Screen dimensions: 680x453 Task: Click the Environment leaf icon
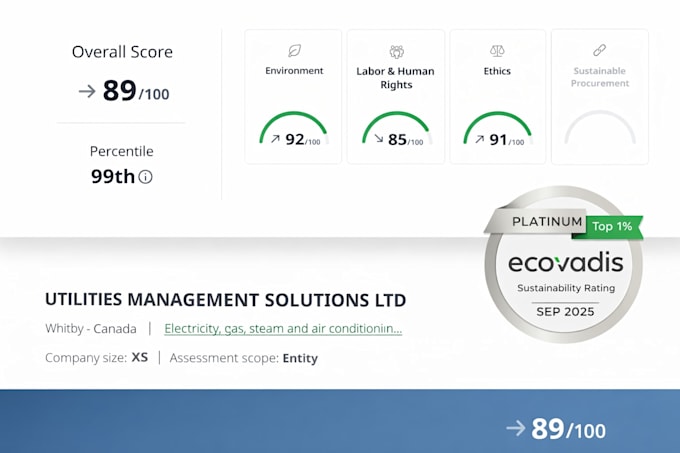click(x=294, y=51)
